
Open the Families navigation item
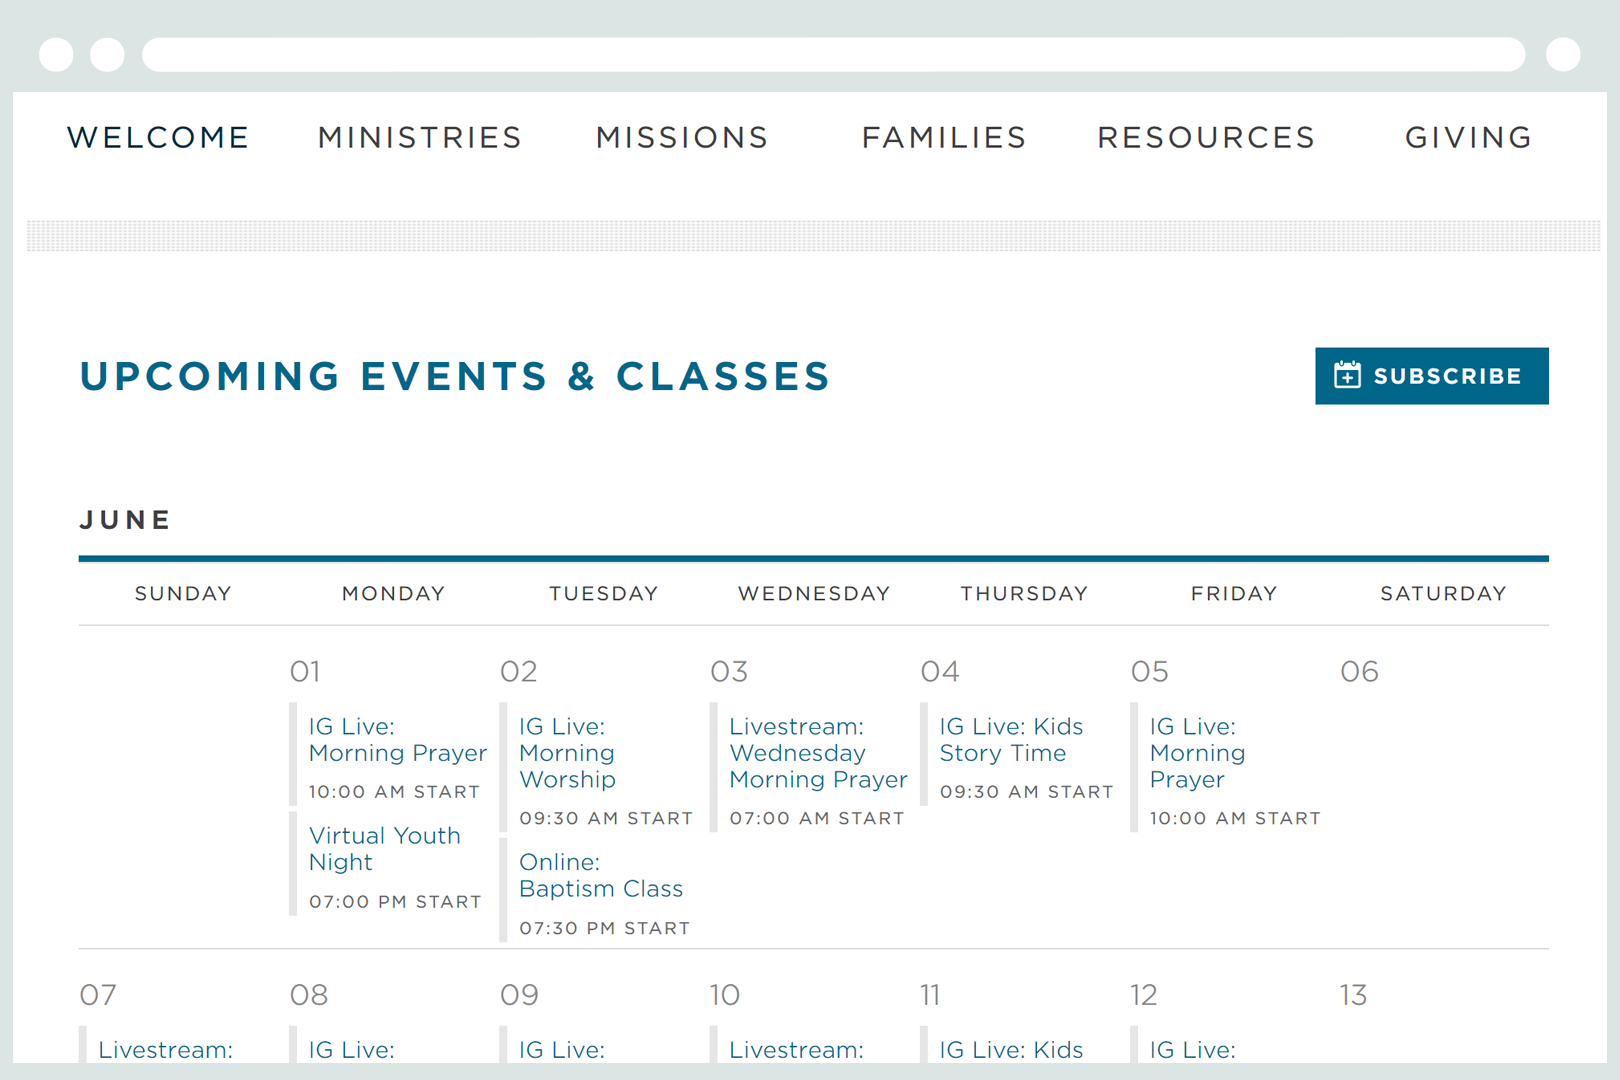[x=944, y=137]
